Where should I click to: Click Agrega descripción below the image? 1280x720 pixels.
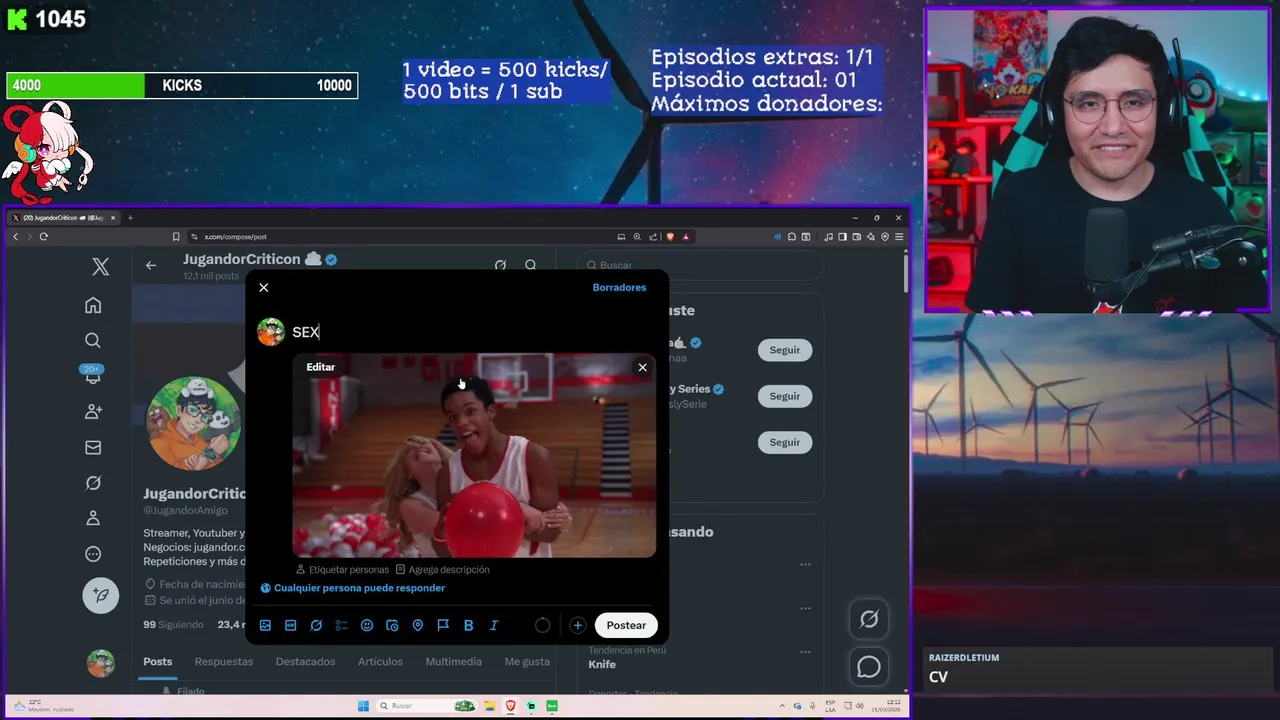(442, 569)
